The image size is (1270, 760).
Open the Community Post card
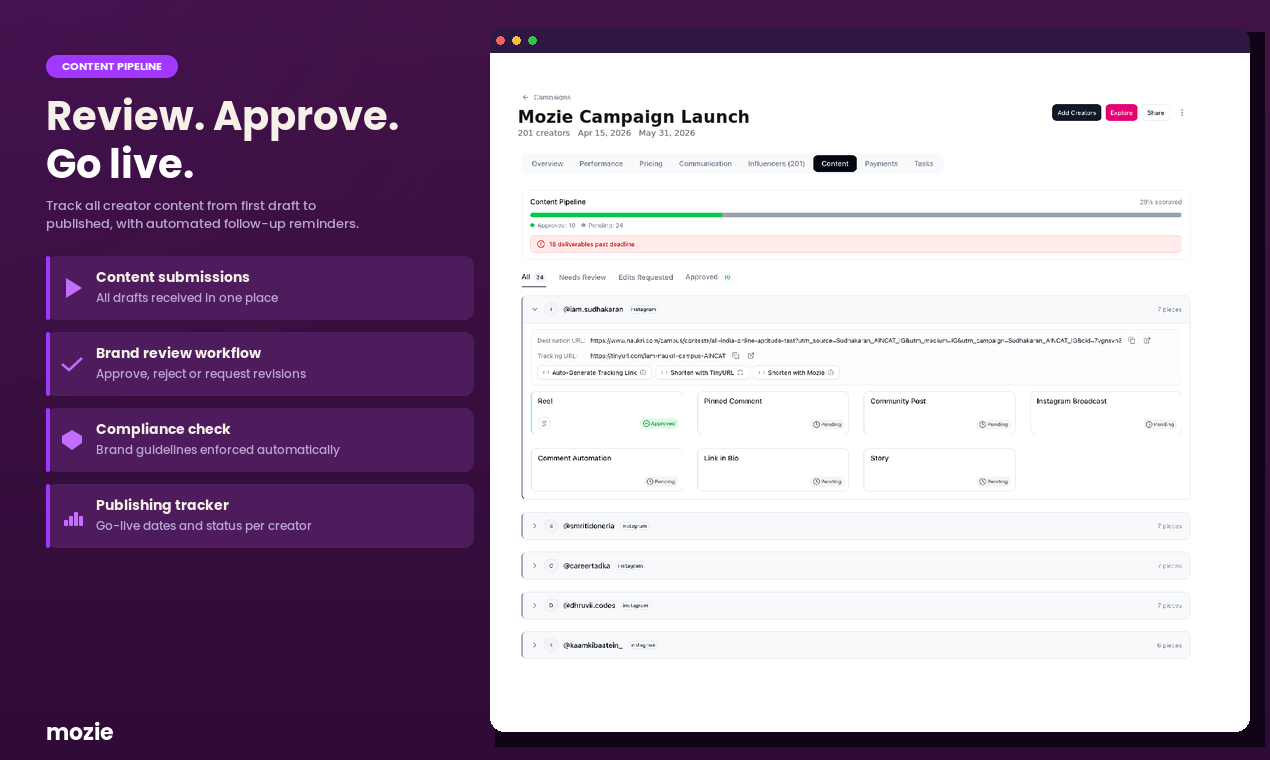pos(939,412)
